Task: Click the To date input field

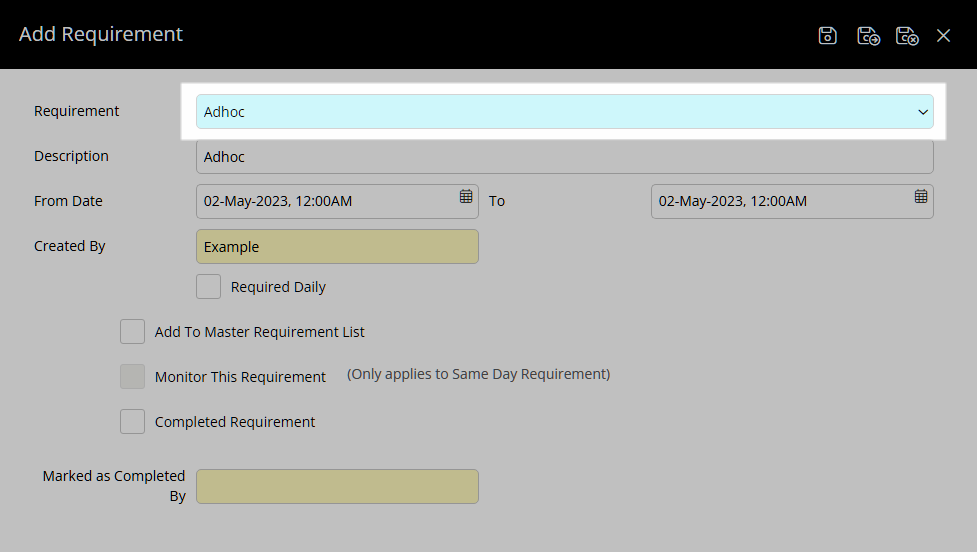Action: pos(792,201)
